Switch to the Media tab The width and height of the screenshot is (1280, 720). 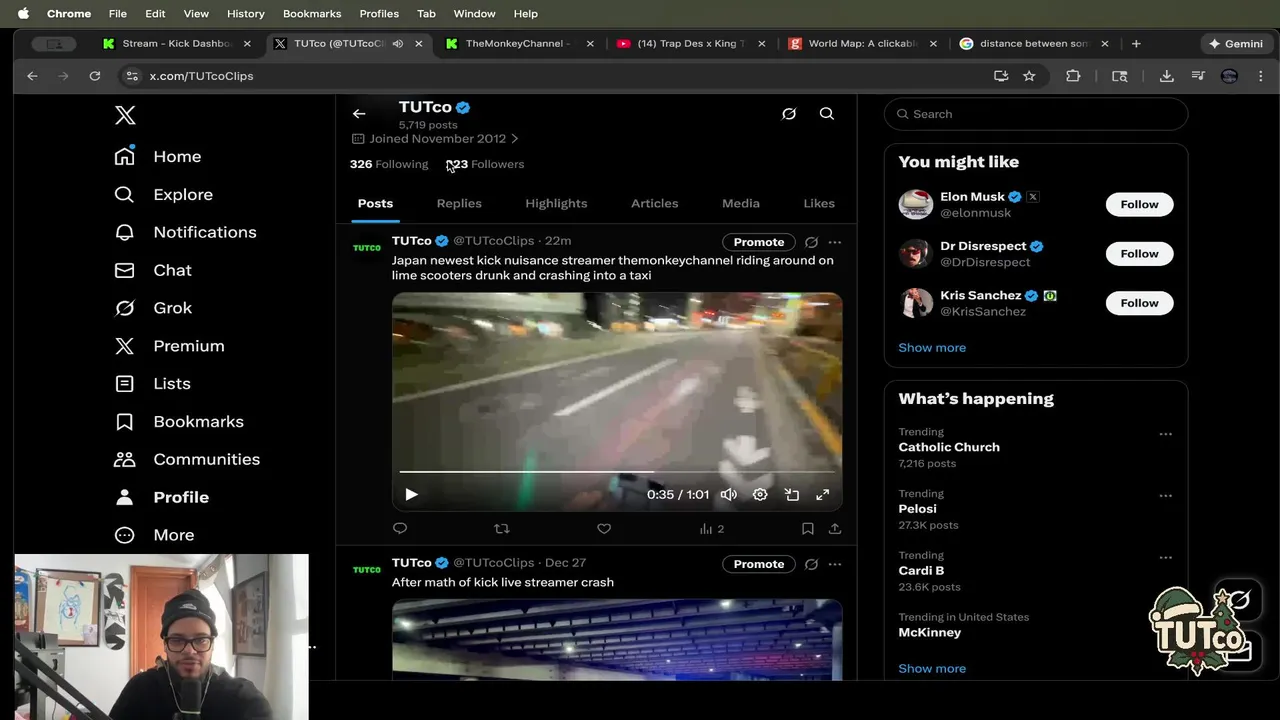pyautogui.click(x=741, y=203)
